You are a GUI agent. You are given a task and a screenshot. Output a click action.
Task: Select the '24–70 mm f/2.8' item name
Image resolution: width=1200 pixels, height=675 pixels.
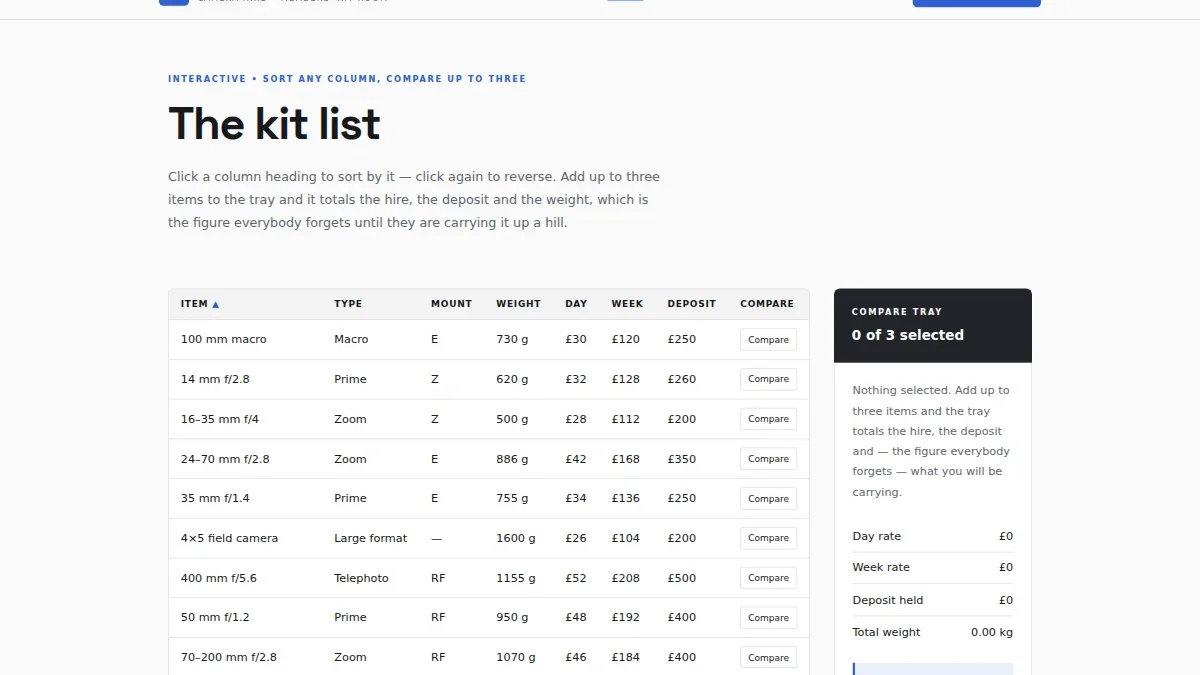(x=225, y=459)
